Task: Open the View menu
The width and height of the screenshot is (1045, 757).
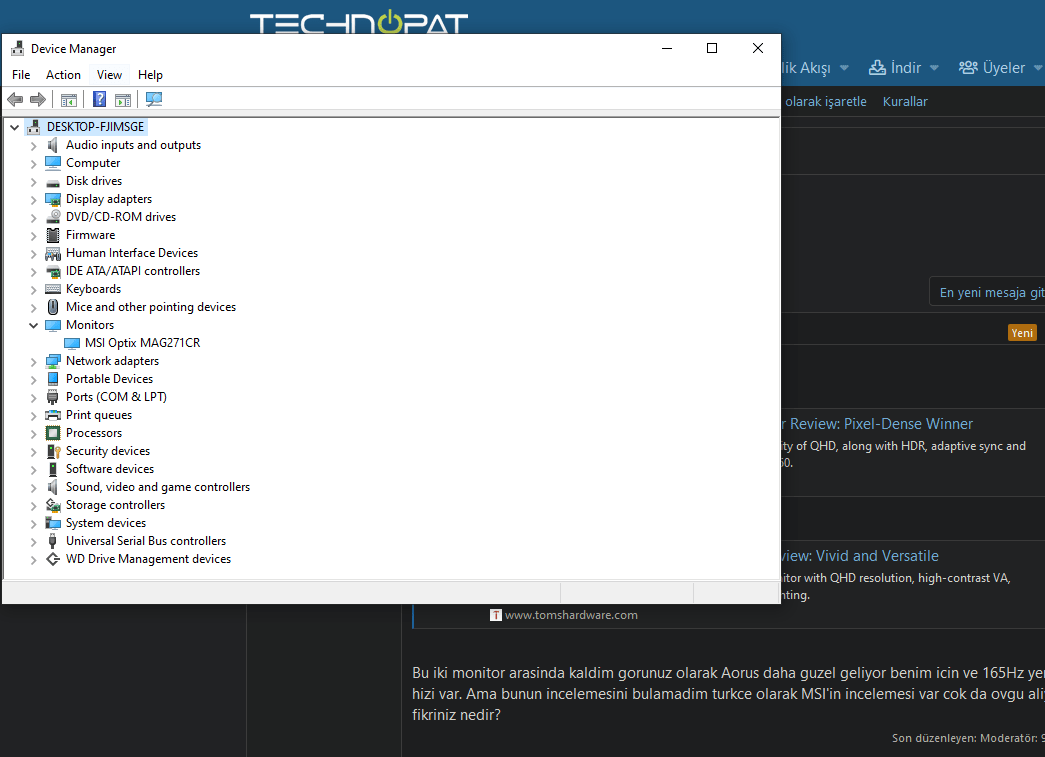Action: [x=109, y=75]
